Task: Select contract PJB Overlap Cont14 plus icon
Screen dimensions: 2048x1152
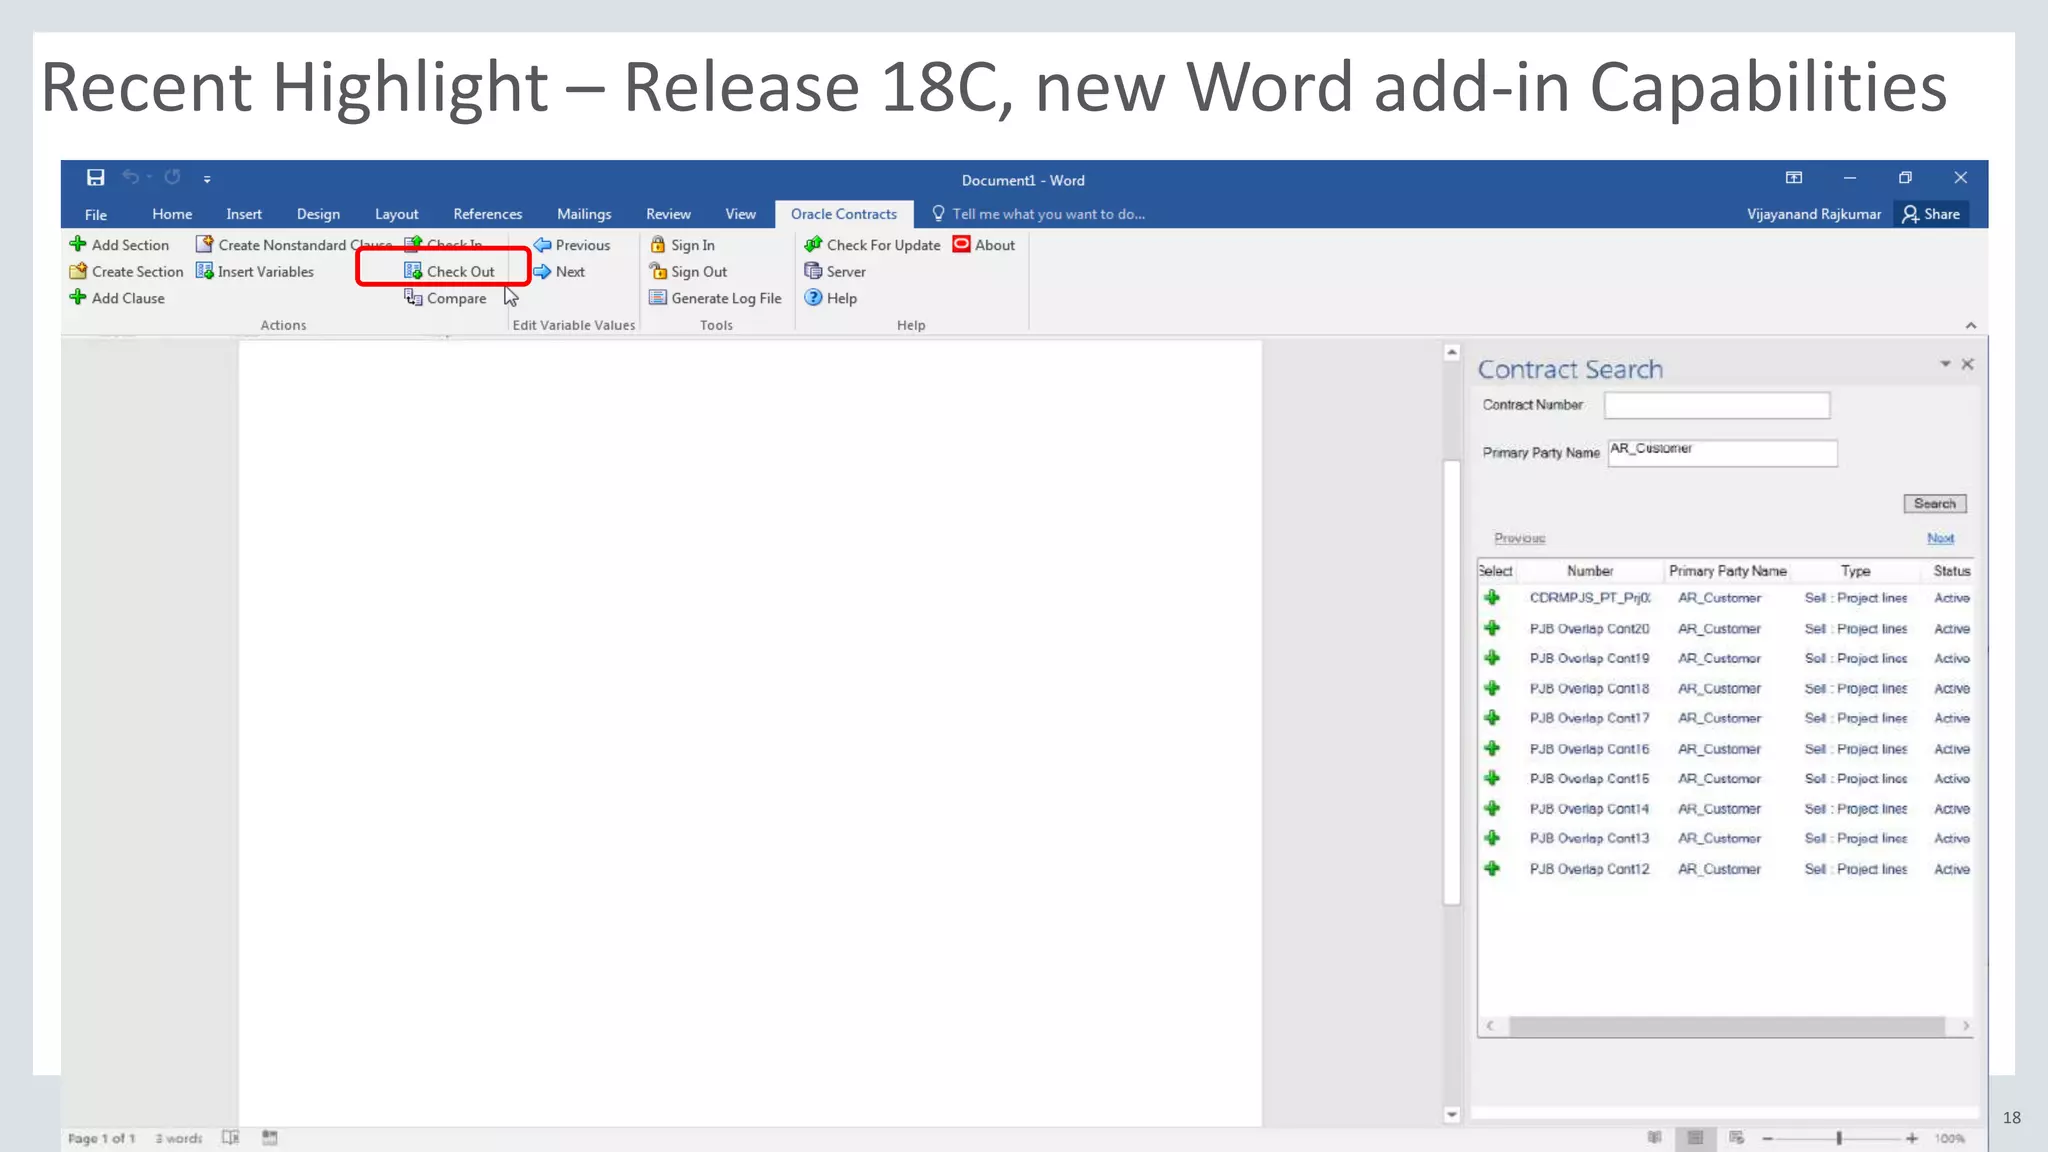Action: pos(1492,808)
